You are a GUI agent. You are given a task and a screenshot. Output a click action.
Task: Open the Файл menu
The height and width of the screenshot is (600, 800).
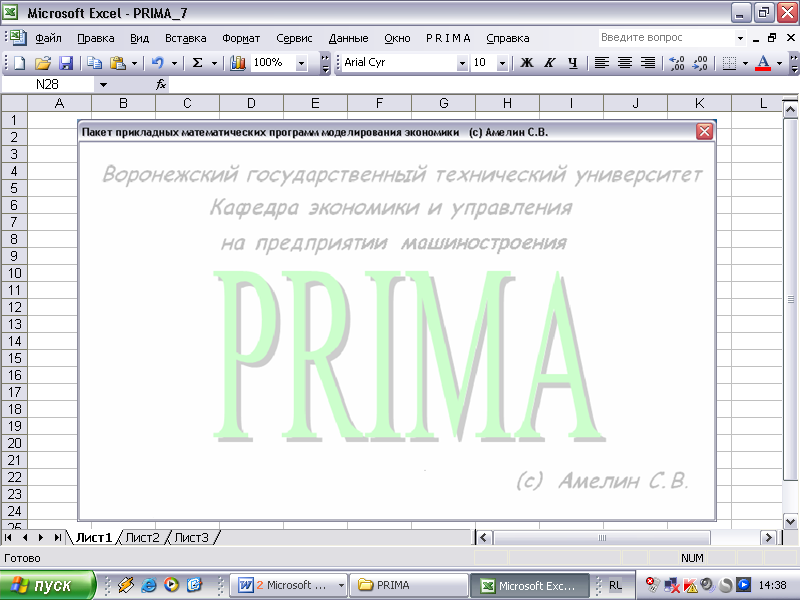48,38
